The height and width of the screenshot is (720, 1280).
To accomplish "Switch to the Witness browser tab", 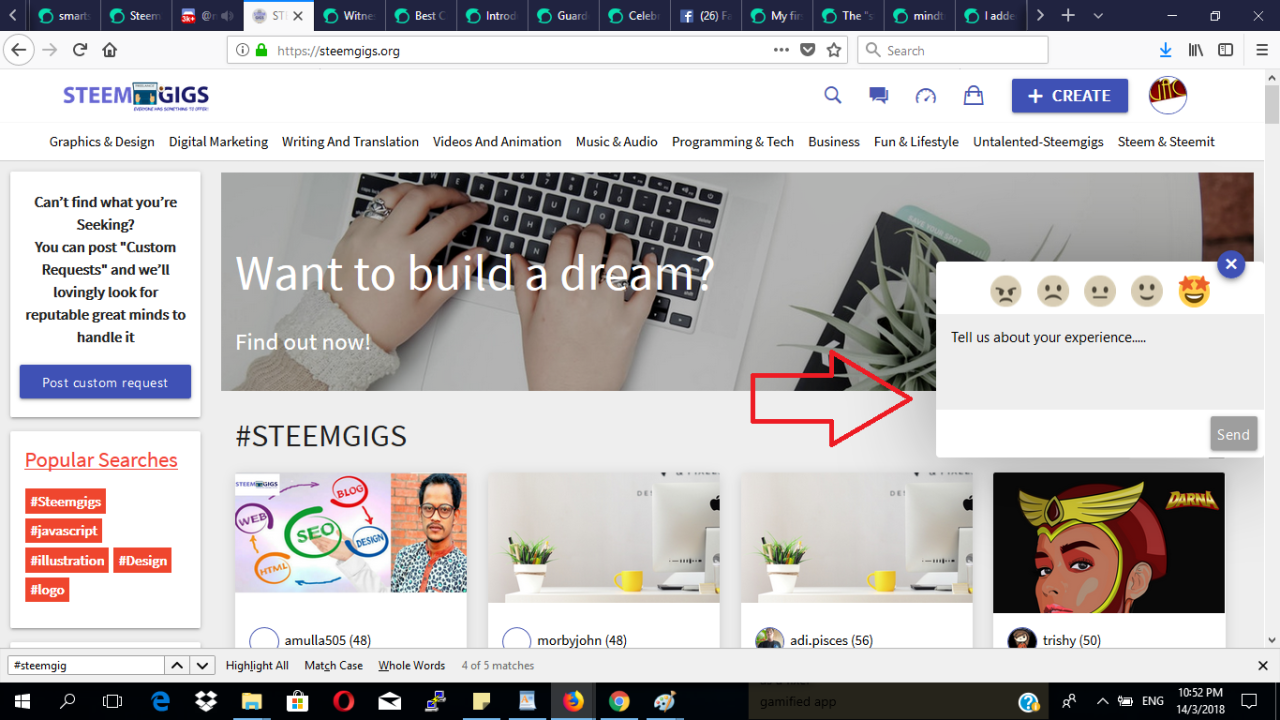I will [347, 16].
